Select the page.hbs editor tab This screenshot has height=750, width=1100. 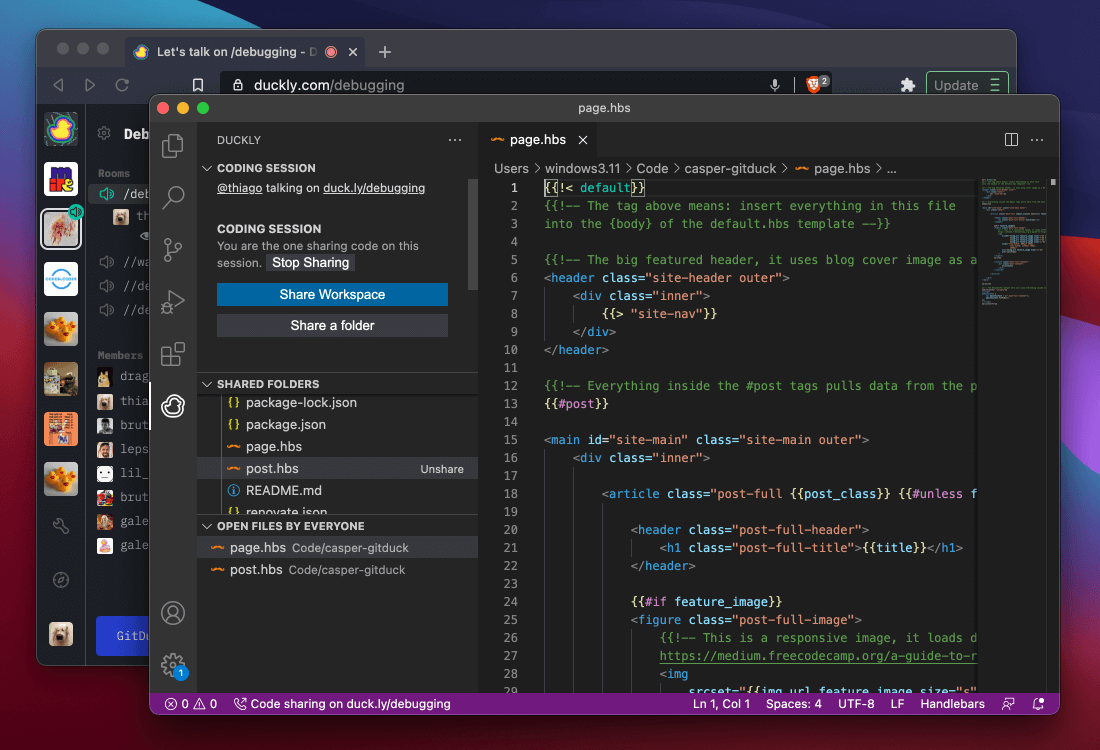pyautogui.click(x=538, y=140)
